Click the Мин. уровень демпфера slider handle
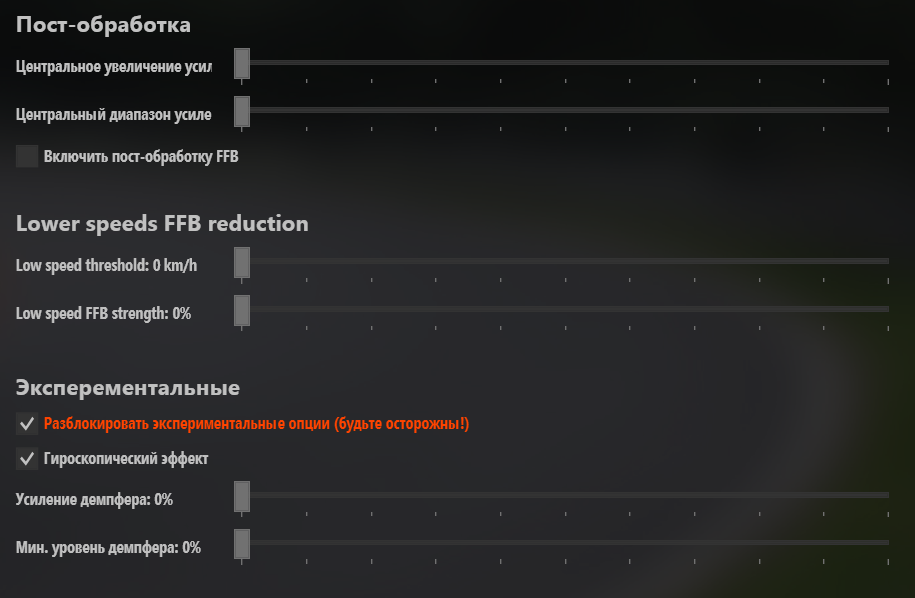Screen dimensions: 915x598 coord(241,544)
